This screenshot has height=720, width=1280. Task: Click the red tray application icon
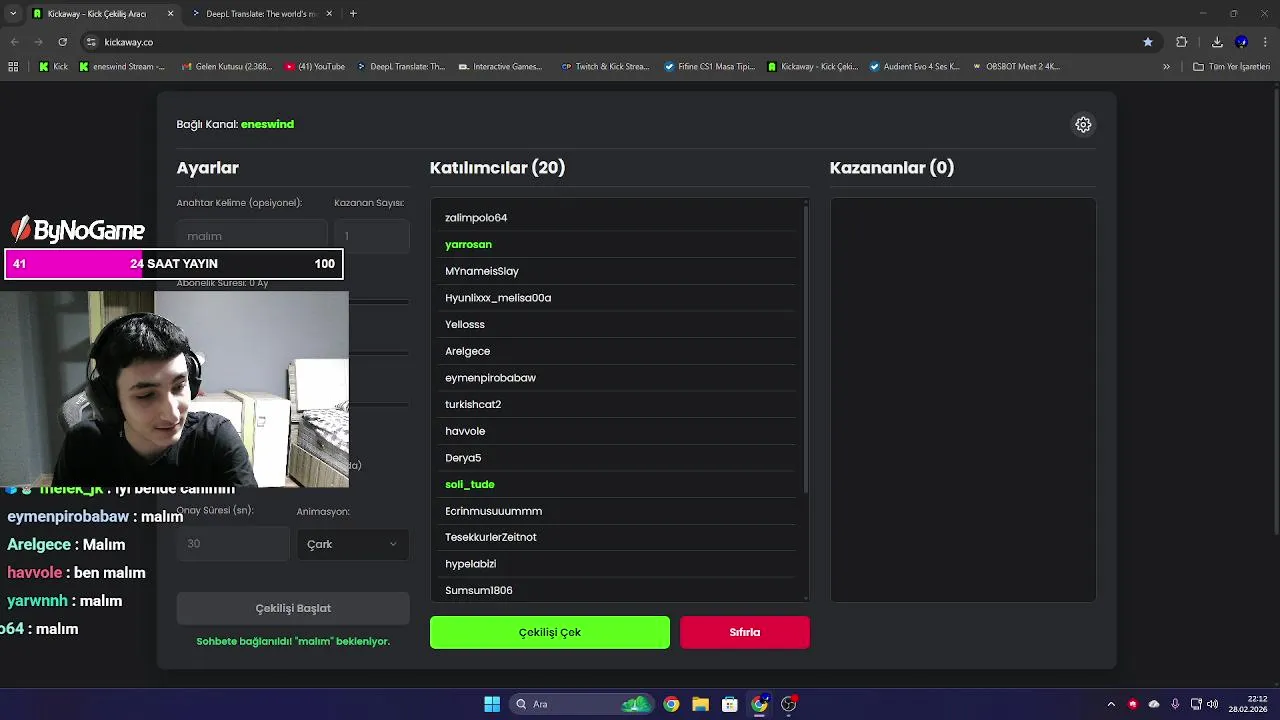tap(1133, 704)
